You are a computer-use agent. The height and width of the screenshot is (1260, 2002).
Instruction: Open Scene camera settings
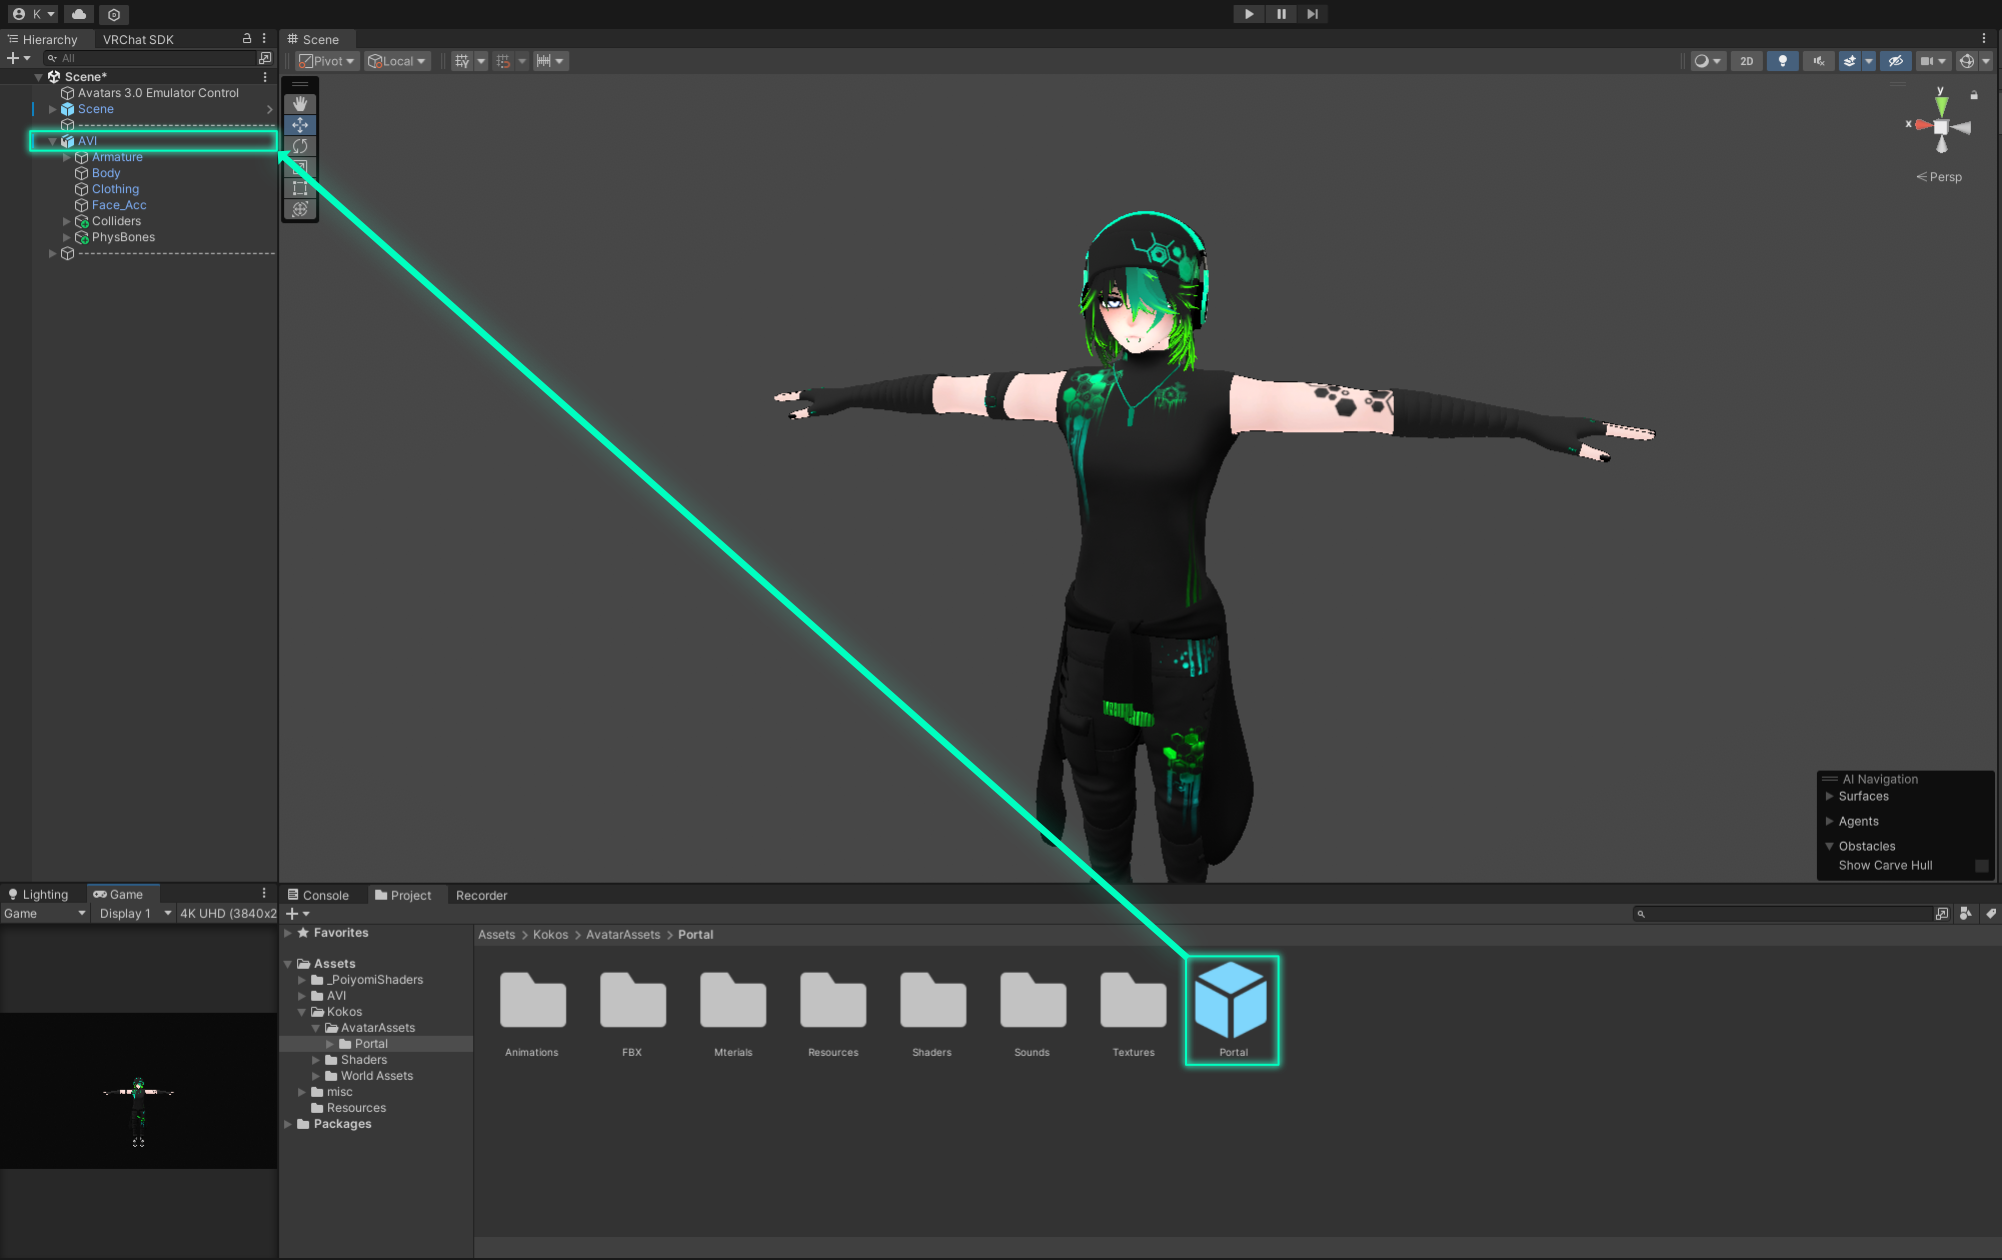(1932, 61)
